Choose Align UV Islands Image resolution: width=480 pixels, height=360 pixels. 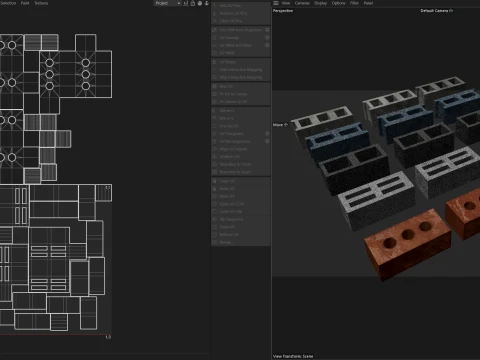click(x=241, y=149)
